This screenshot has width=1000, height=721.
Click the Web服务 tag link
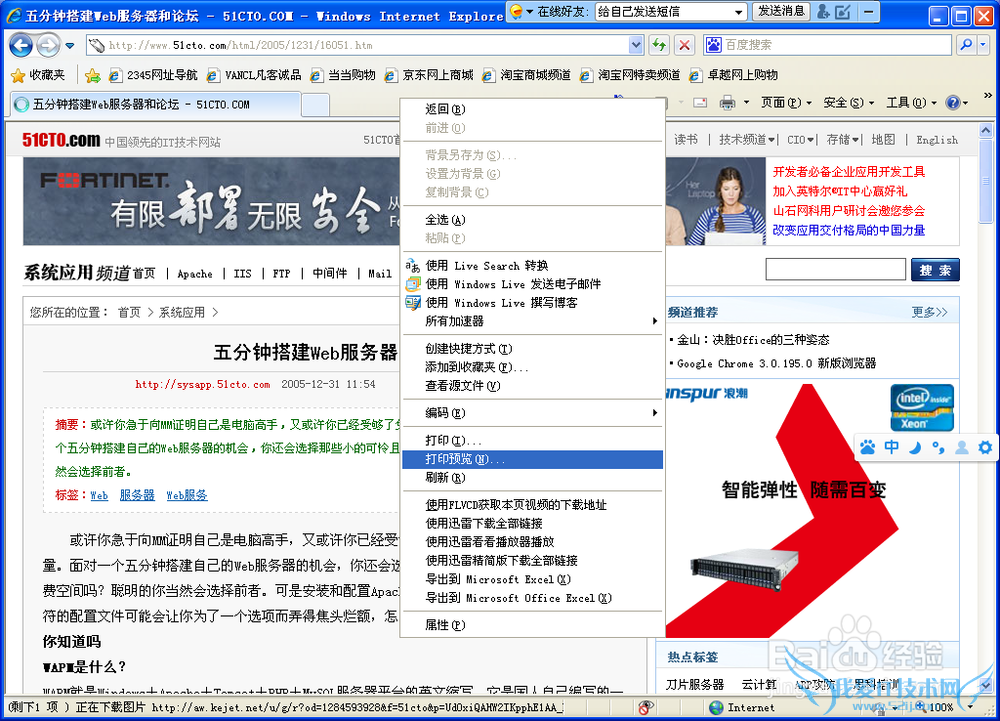coord(187,495)
